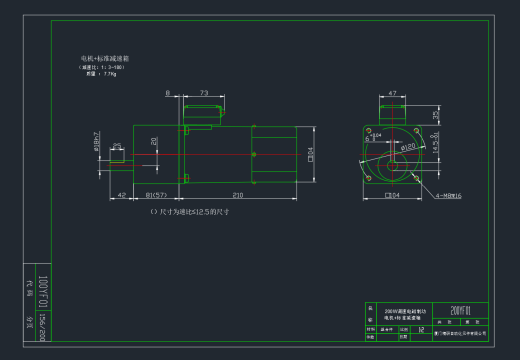The width and height of the screenshot is (520, 360).
Task: Click the 1:2 scale cell in title block
Action: [421, 330]
